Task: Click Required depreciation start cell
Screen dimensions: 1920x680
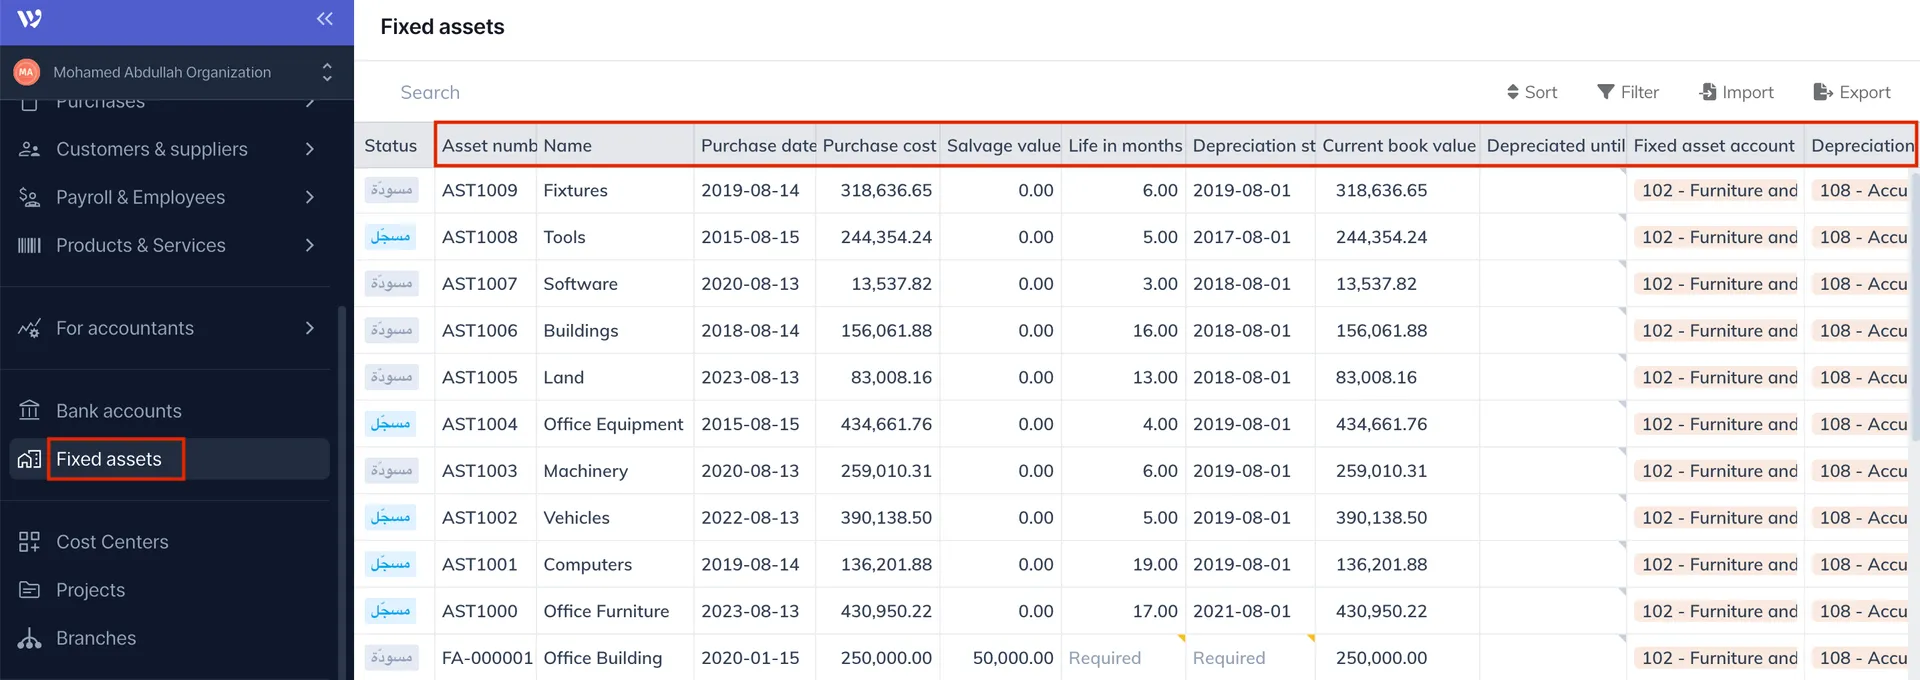Action: 1251,658
